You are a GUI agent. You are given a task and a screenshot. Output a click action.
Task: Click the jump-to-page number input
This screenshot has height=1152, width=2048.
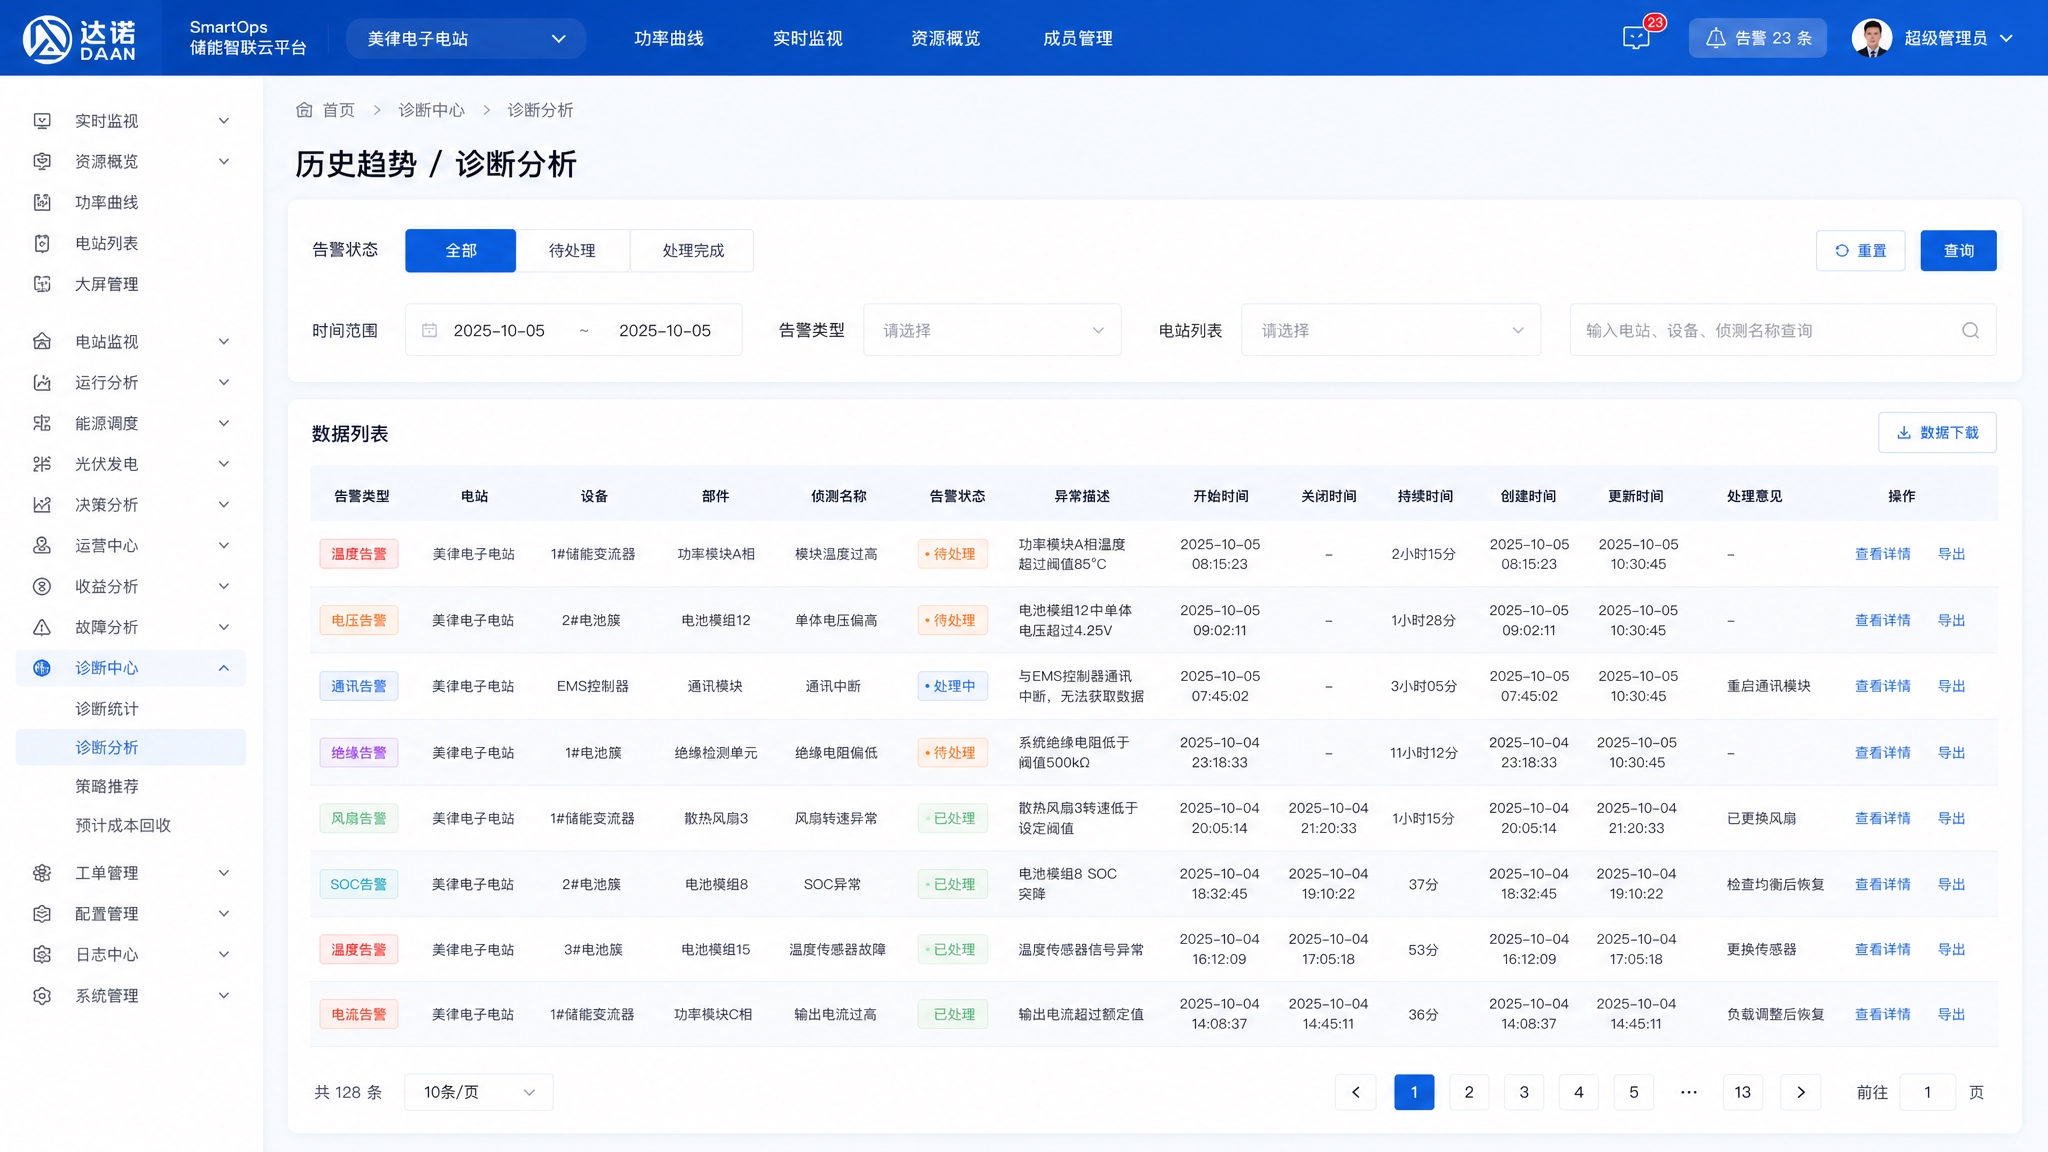1927,1092
